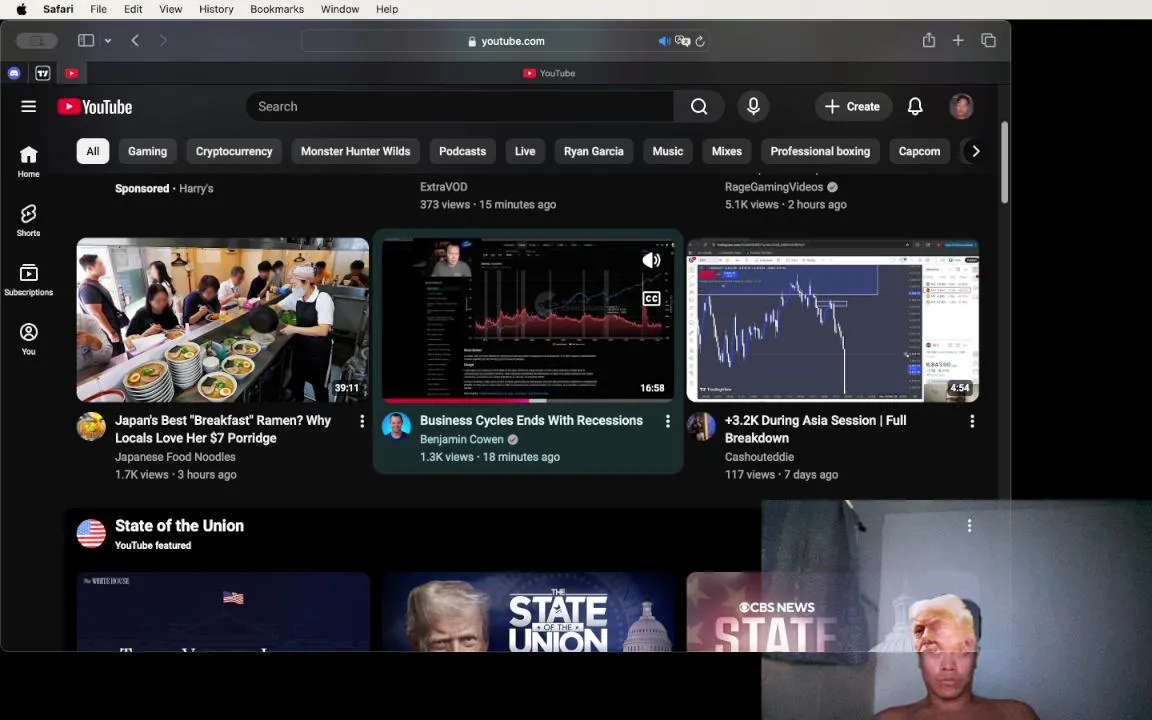Show more filter chips with right arrow
This screenshot has height=720, width=1152.
pyautogui.click(x=976, y=151)
